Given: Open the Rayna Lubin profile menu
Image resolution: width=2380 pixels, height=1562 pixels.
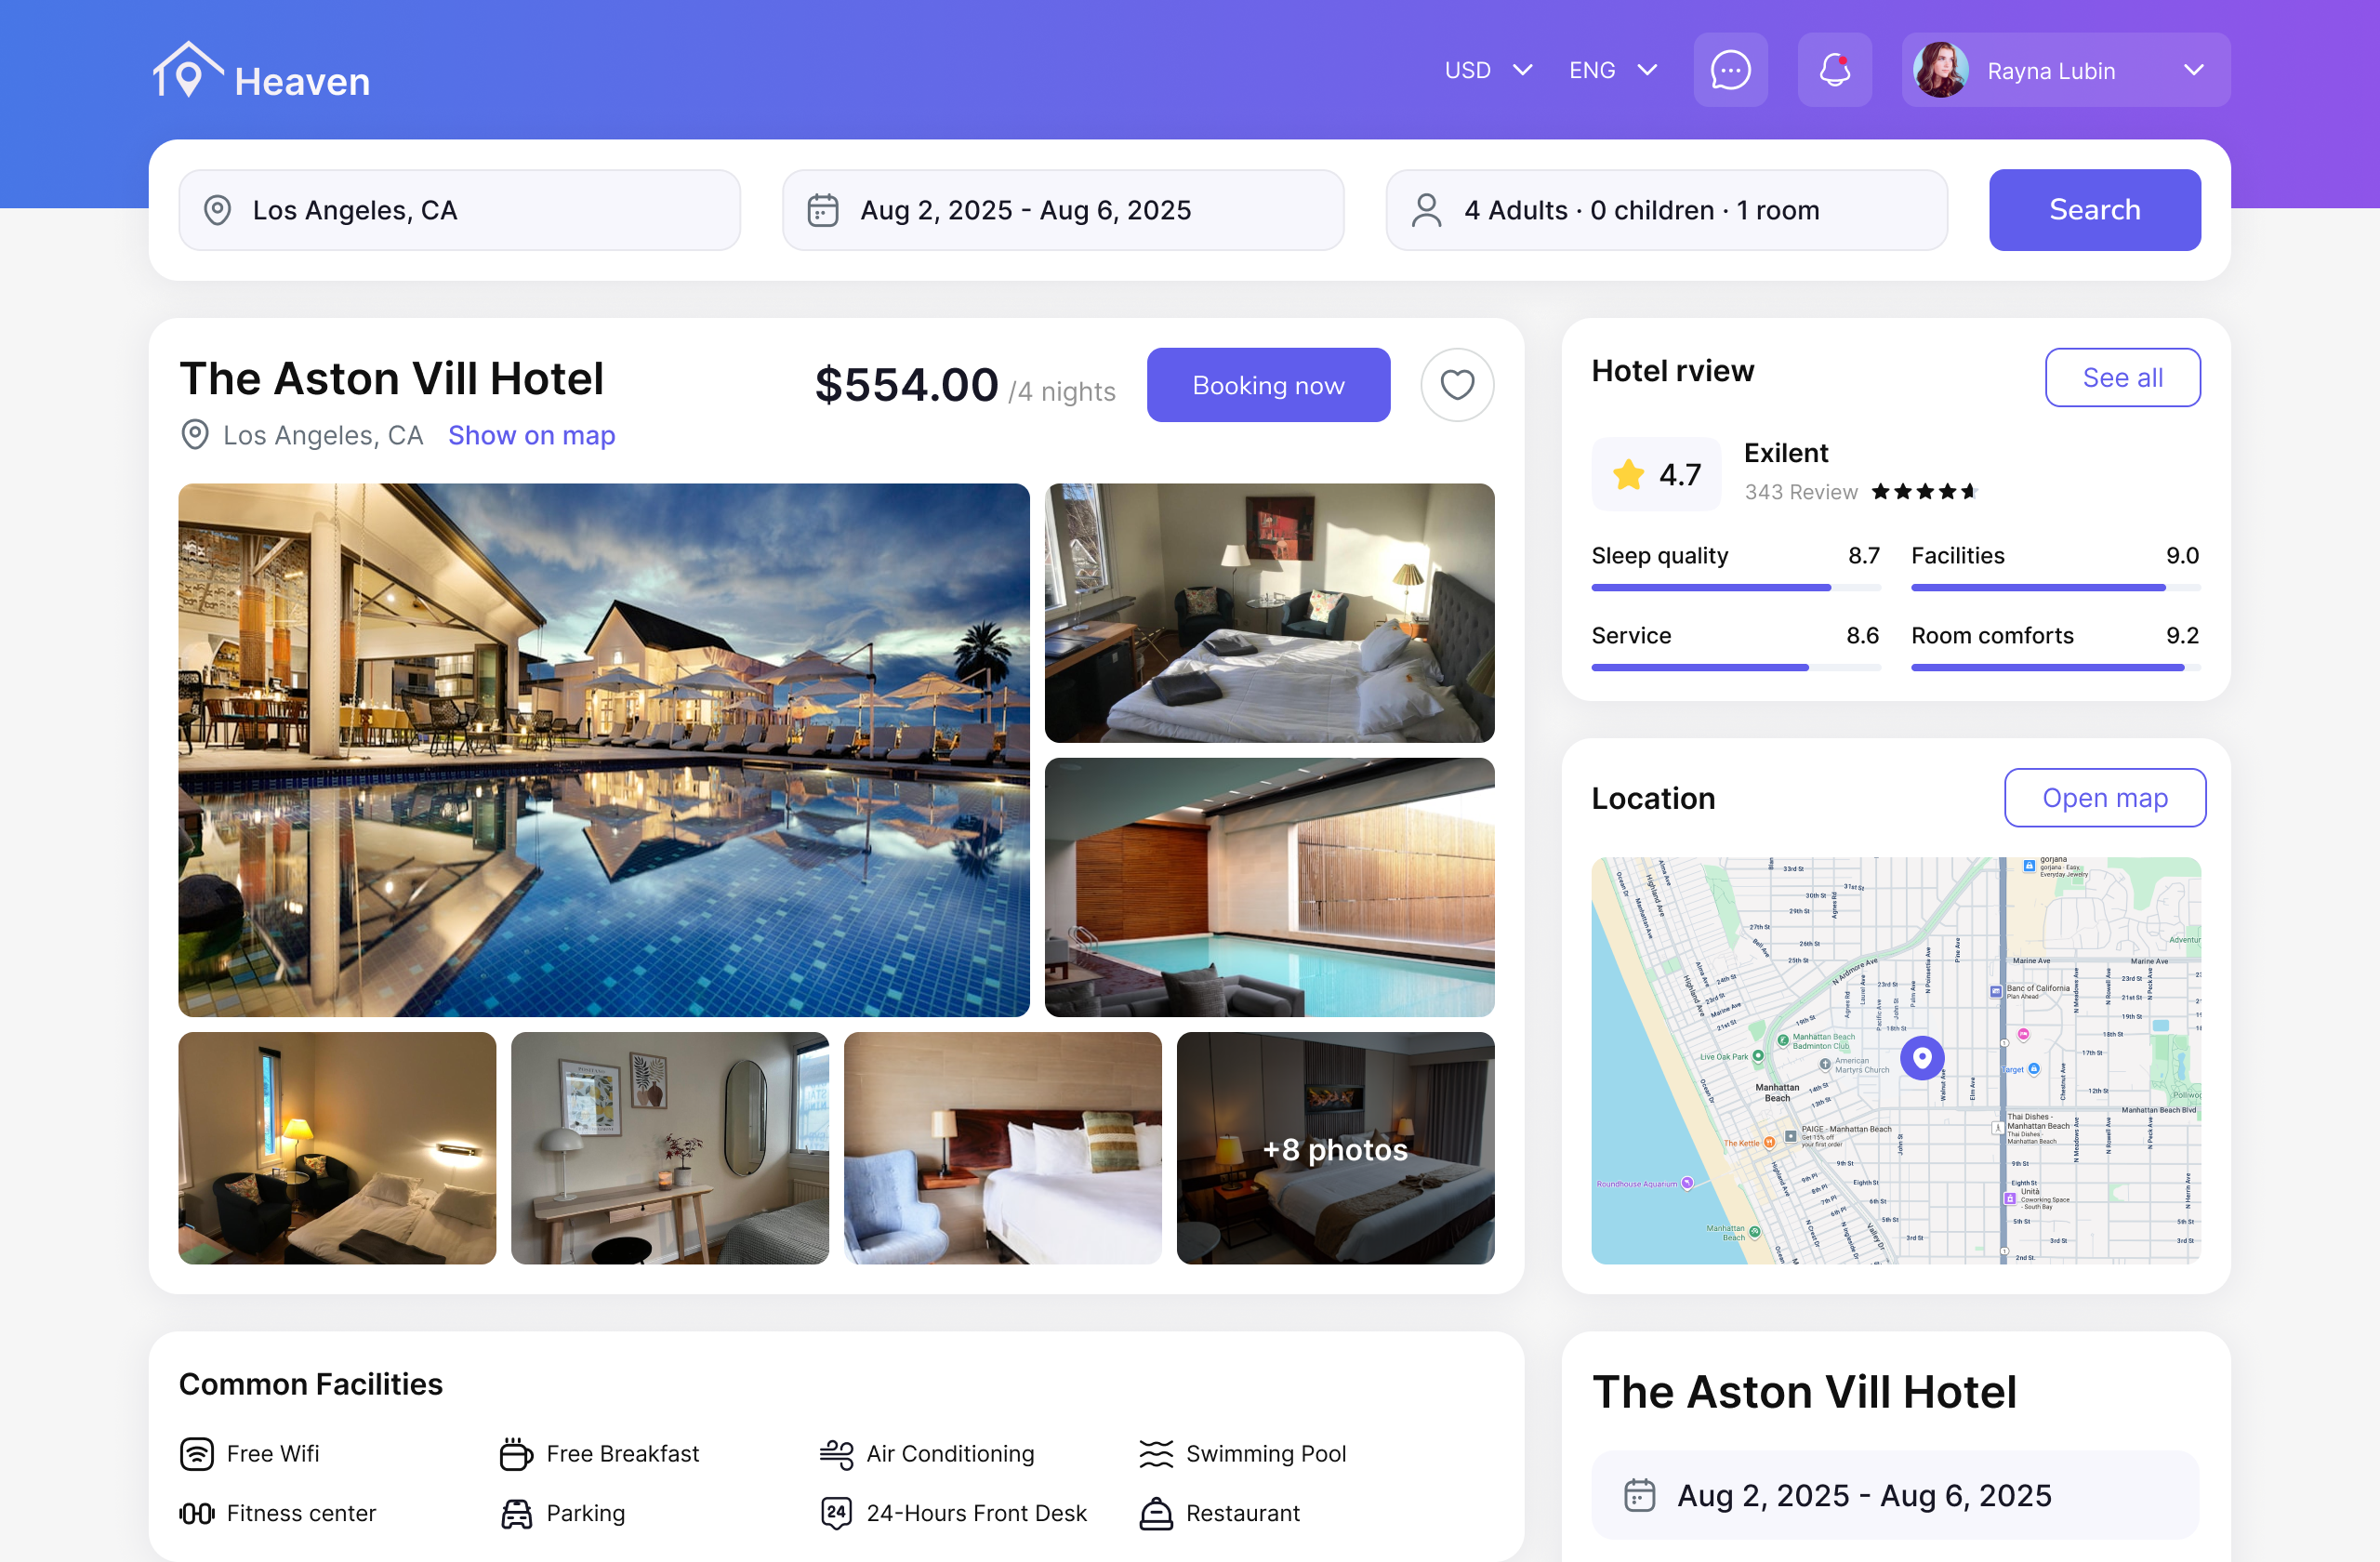Looking at the screenshot, I should point(2066,70).
